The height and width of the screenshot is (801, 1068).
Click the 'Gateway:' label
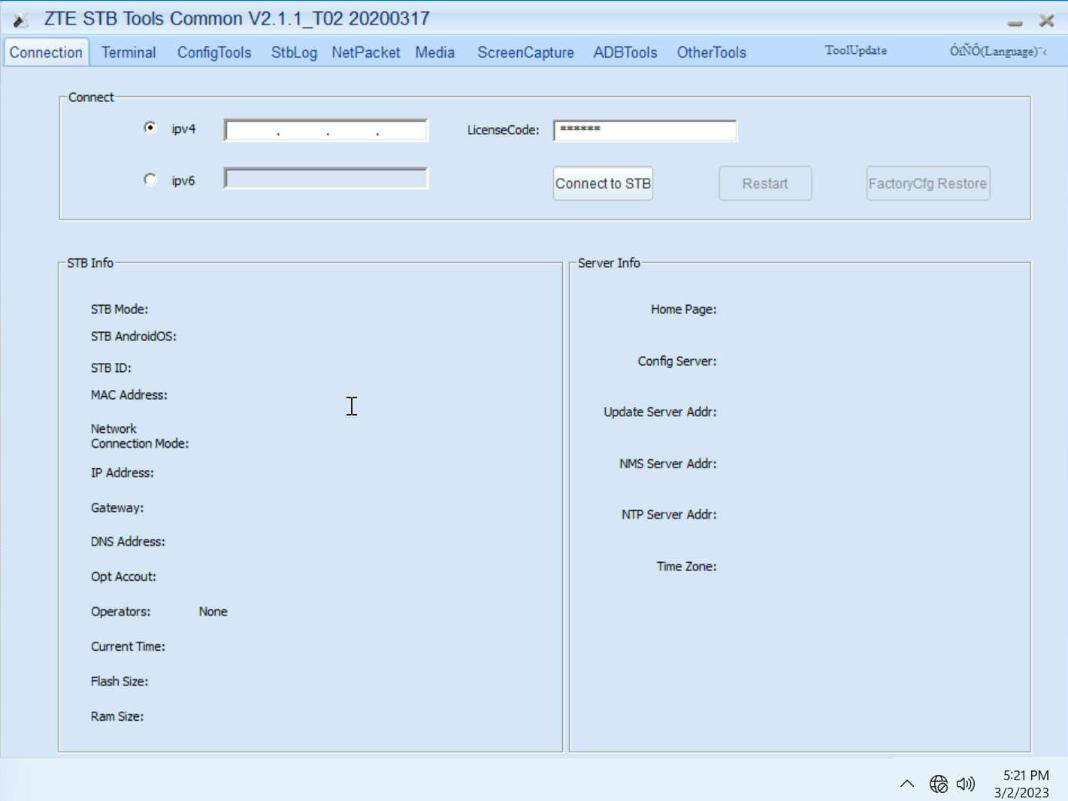click(x=117, y=508)
